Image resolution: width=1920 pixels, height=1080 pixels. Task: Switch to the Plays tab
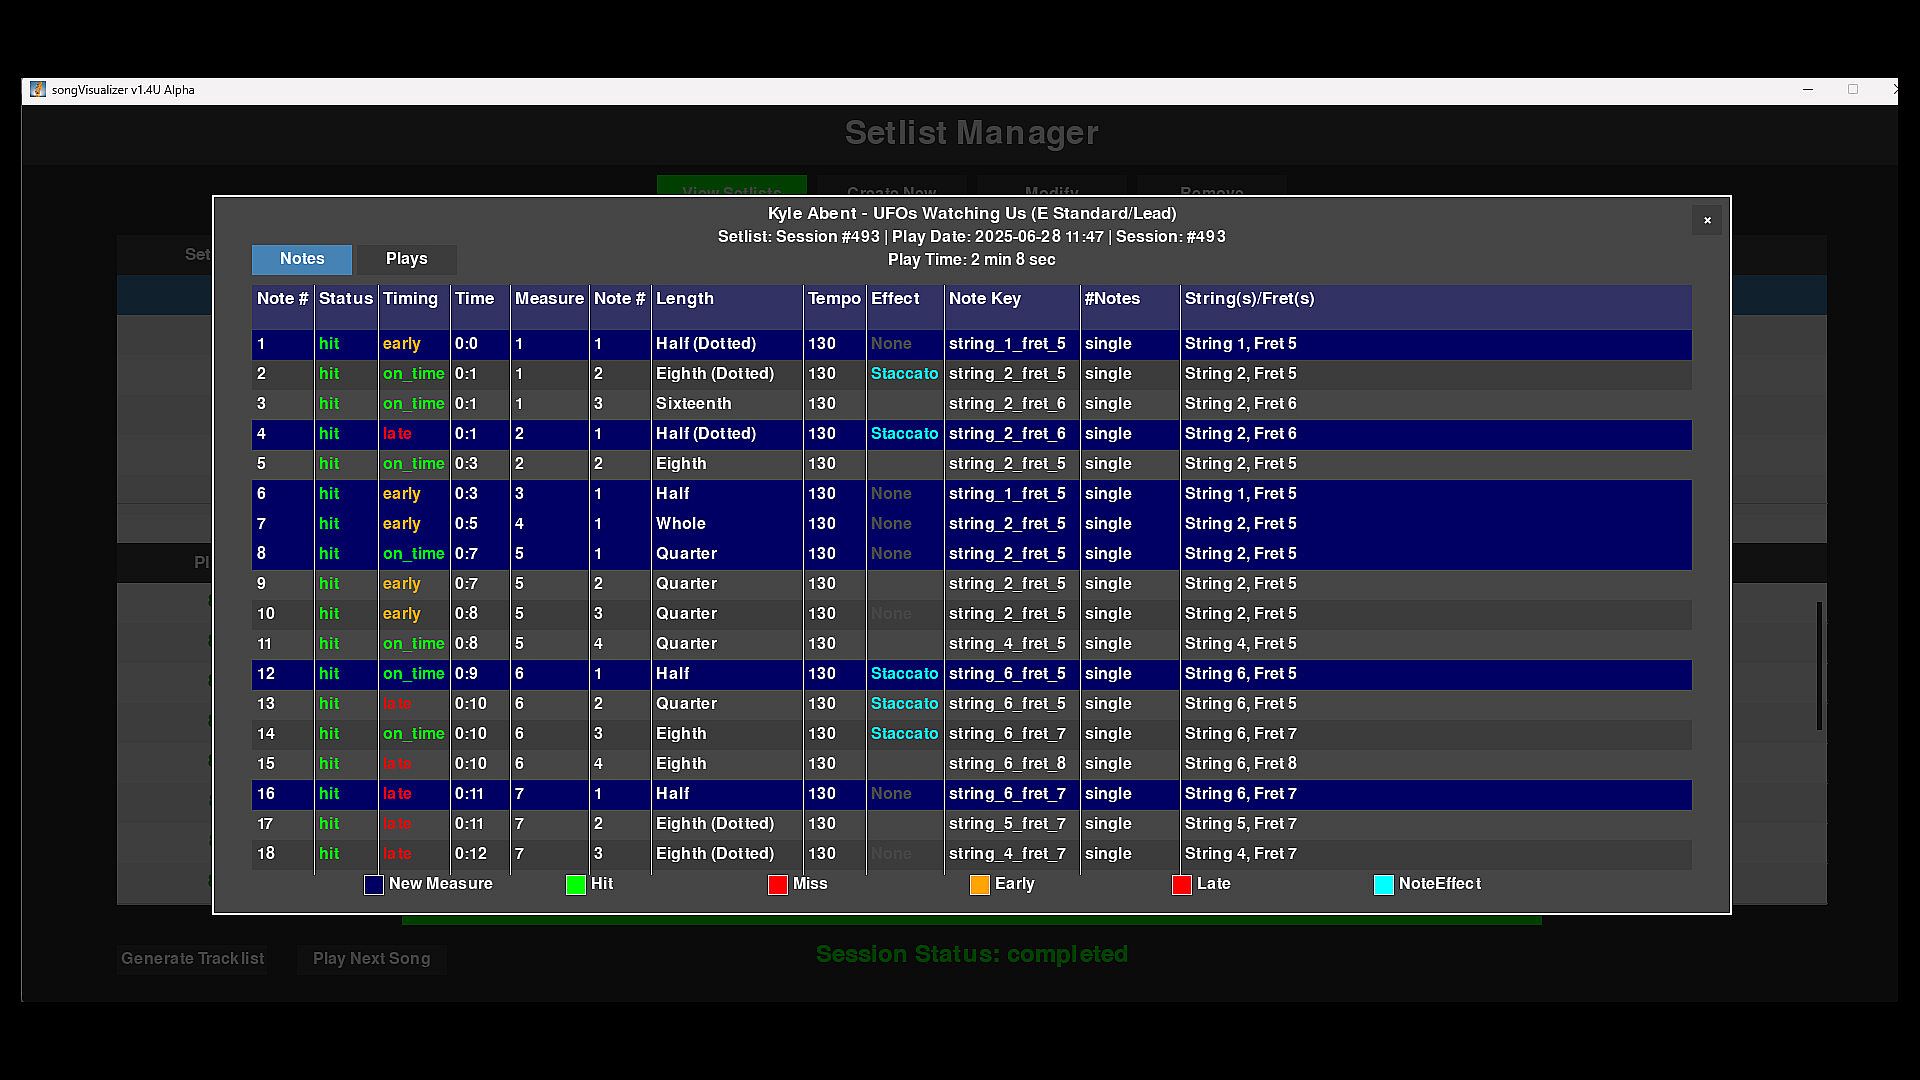pos(406,259)
